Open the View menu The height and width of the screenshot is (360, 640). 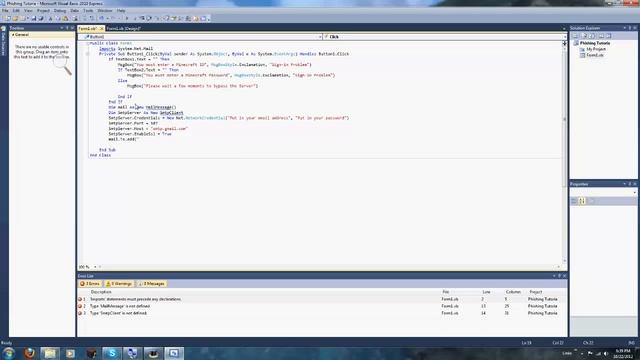(28, 11)
